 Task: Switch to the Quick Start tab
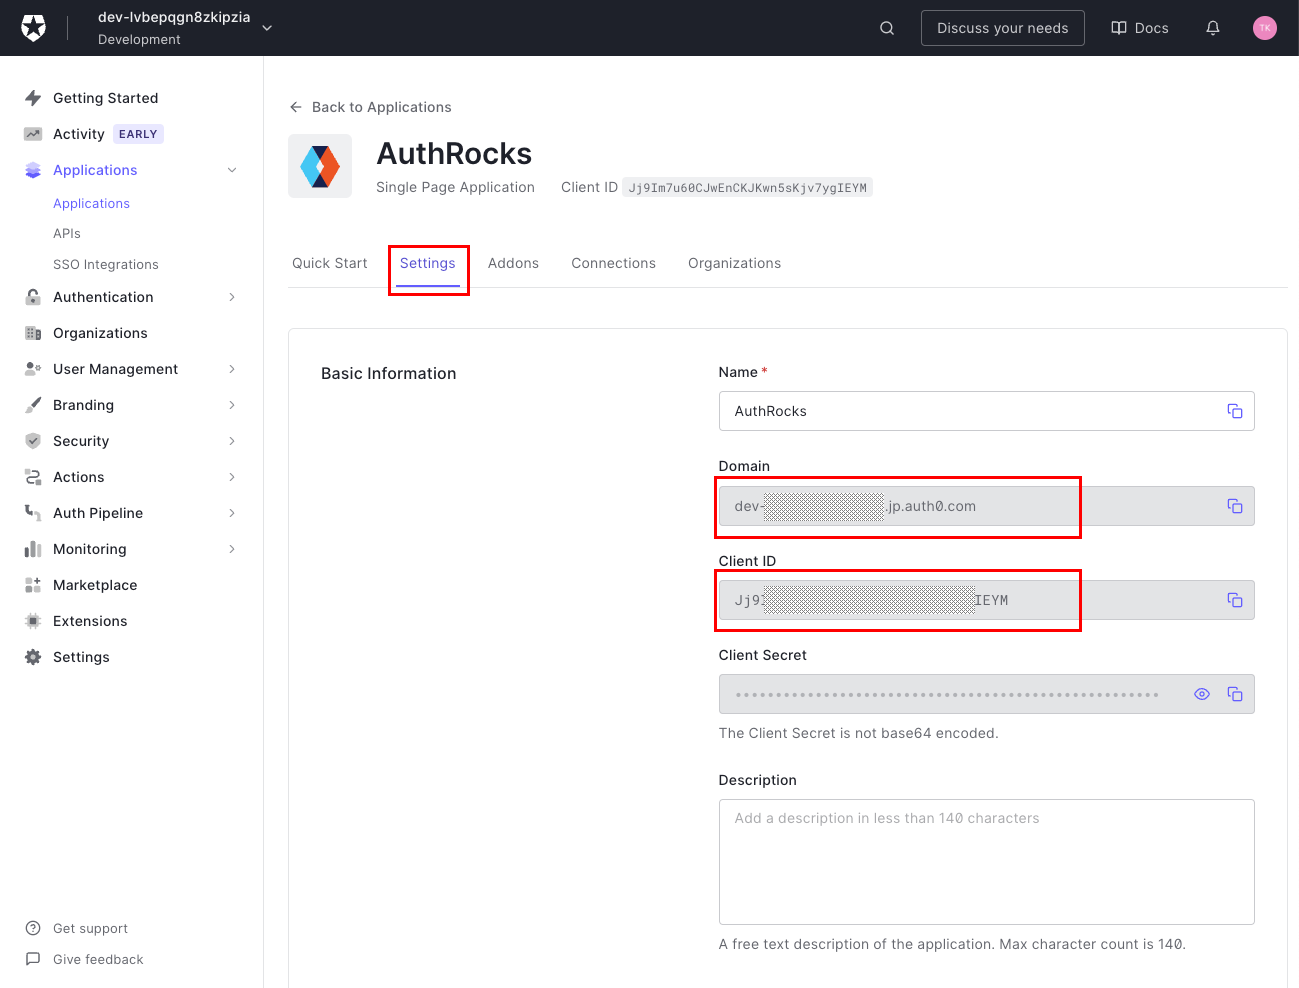pos(329,263)
